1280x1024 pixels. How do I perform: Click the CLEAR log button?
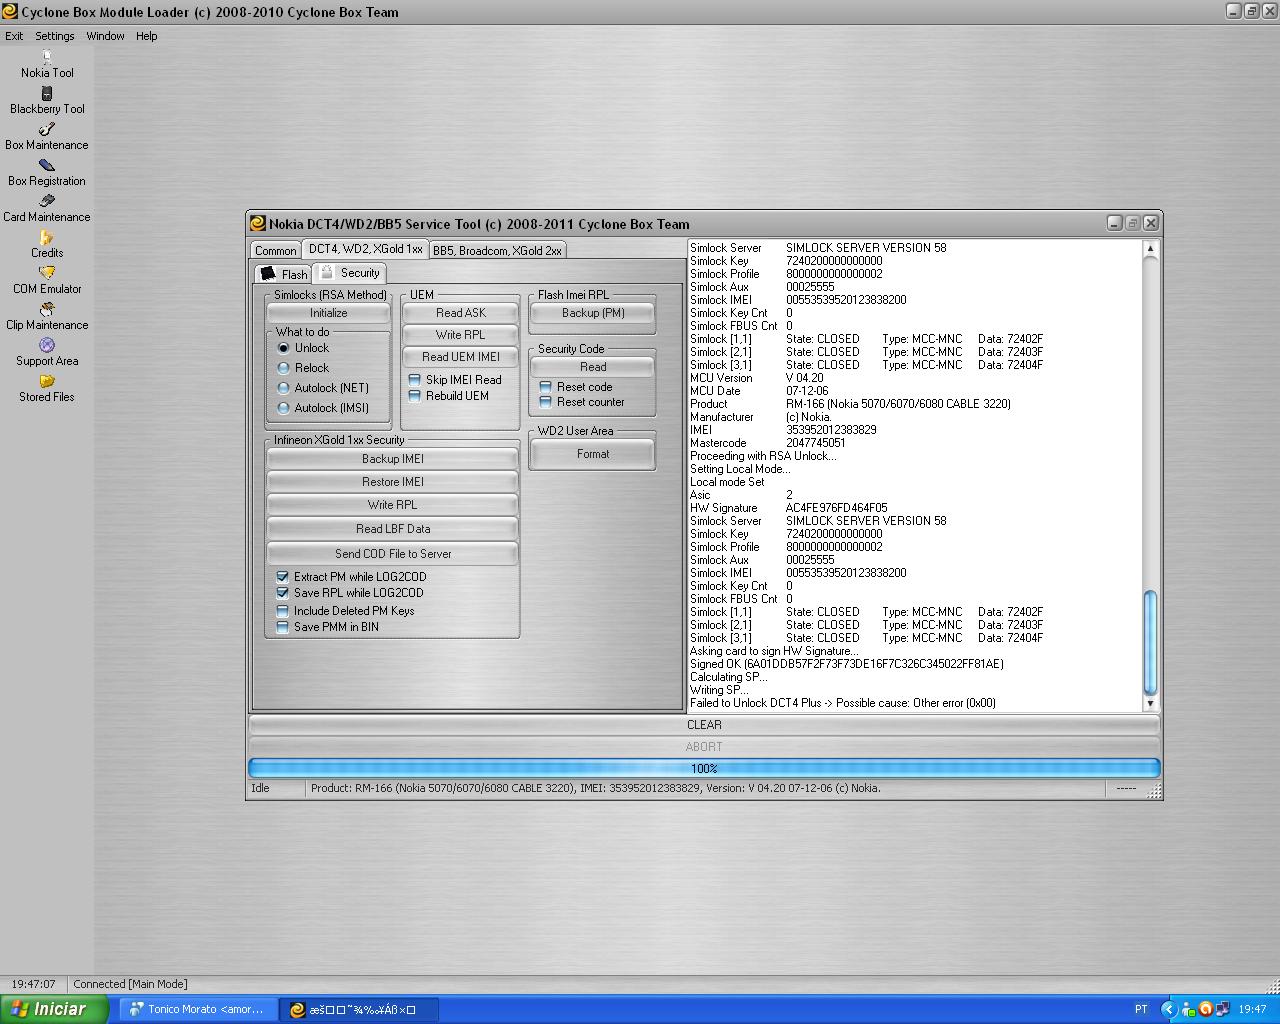click(x=704, y=725)
